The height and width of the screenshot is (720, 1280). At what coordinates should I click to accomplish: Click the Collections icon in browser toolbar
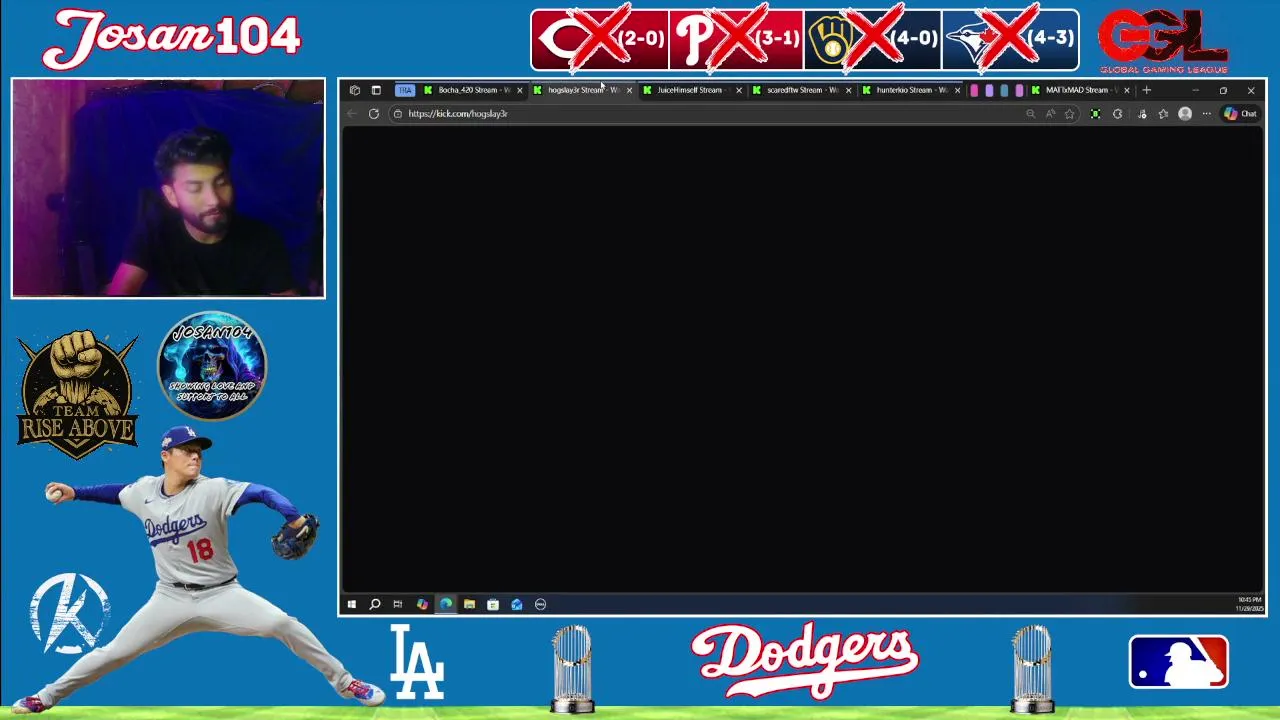[x=1142, y=114]
